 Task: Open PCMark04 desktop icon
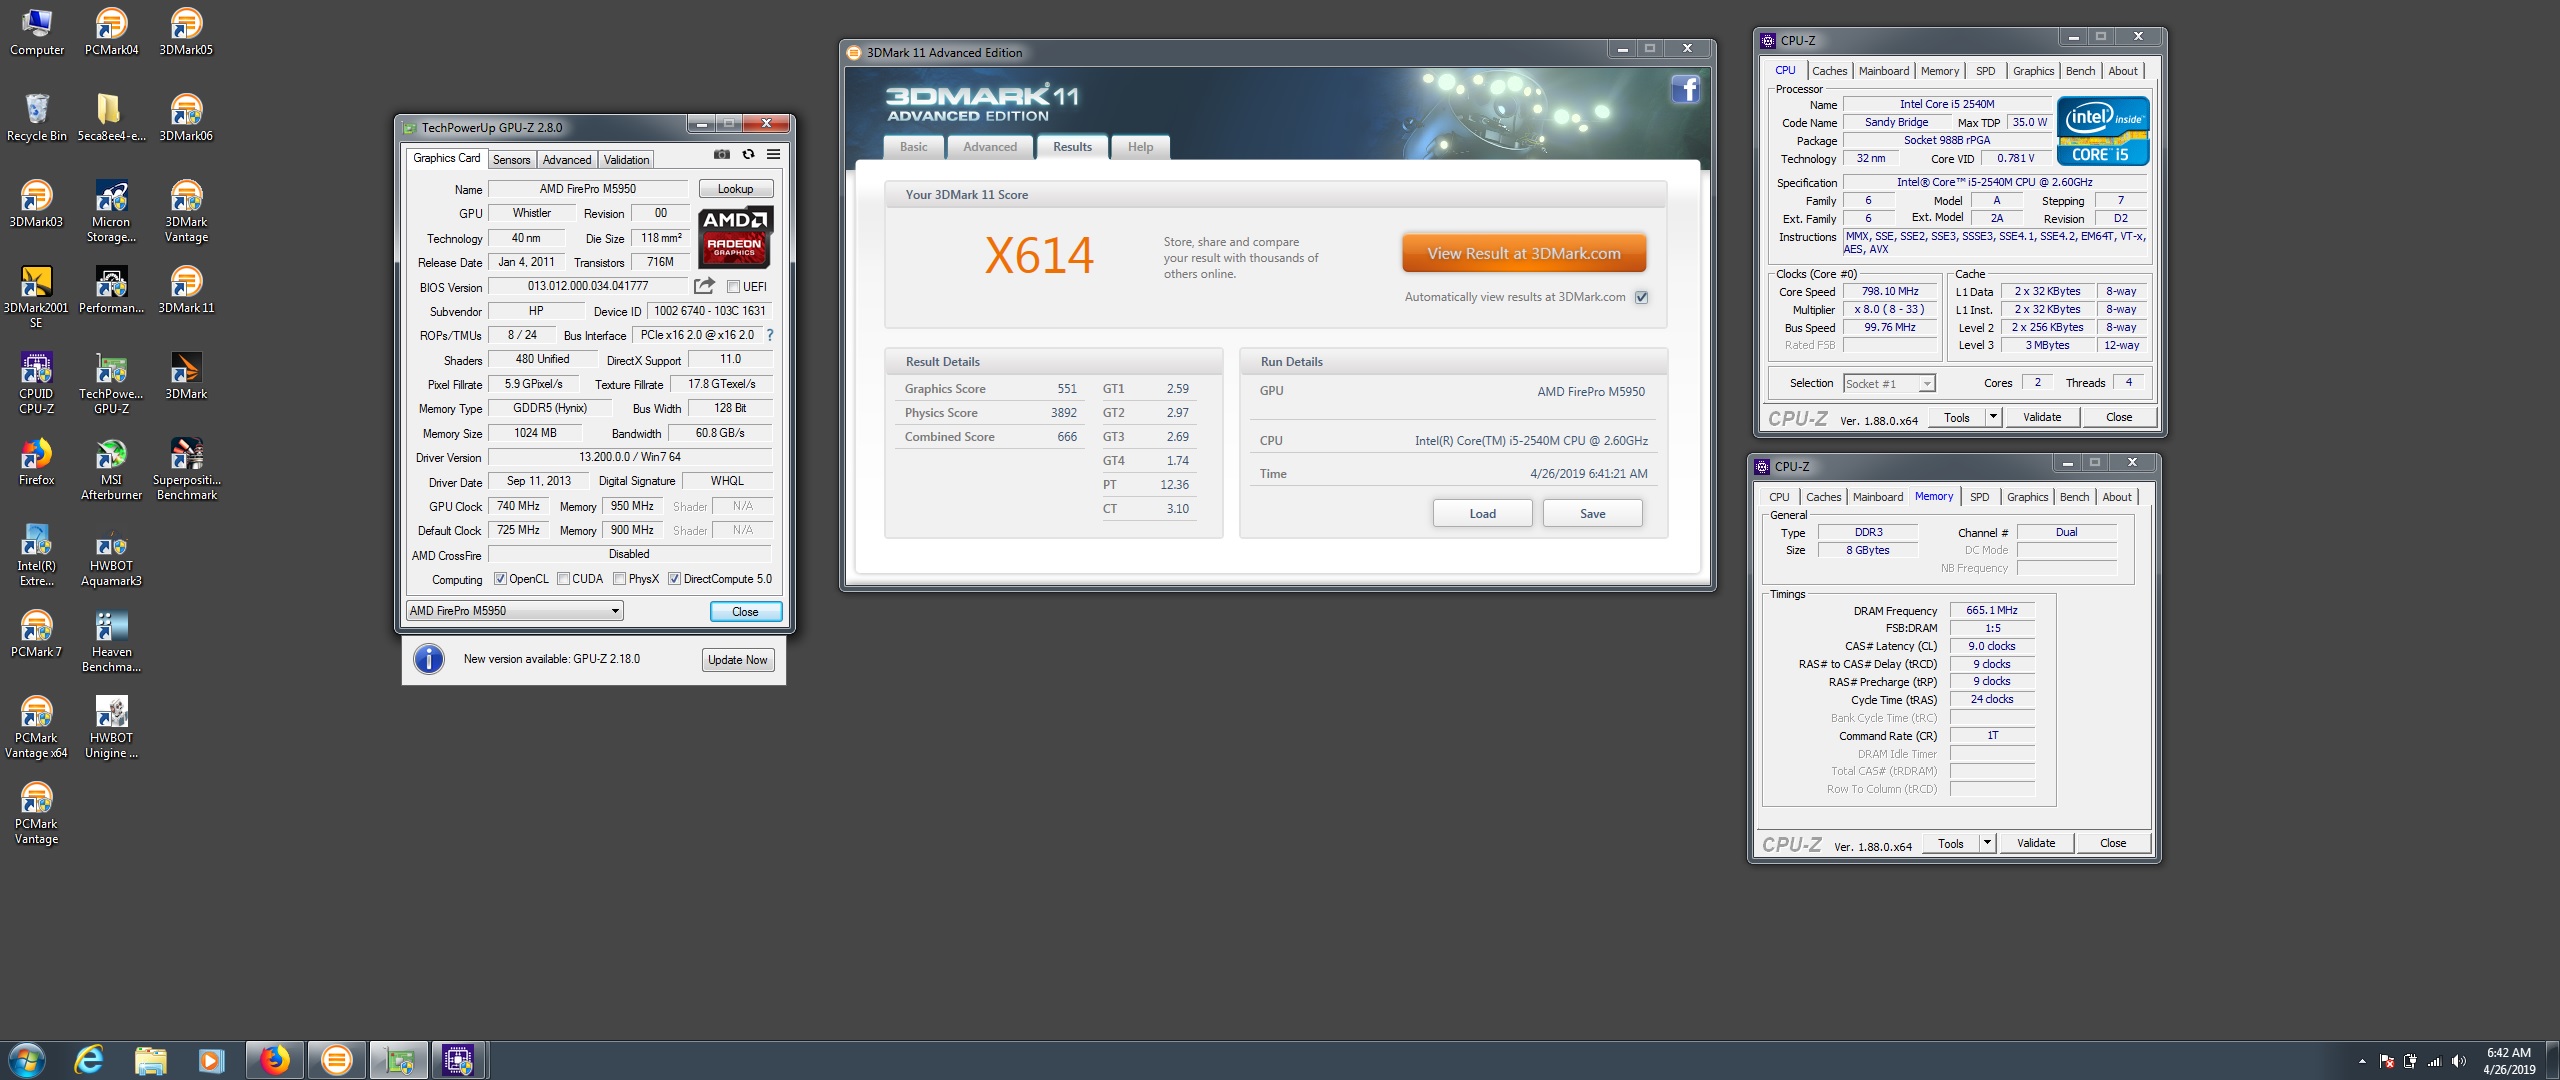(x=111, y=32)
